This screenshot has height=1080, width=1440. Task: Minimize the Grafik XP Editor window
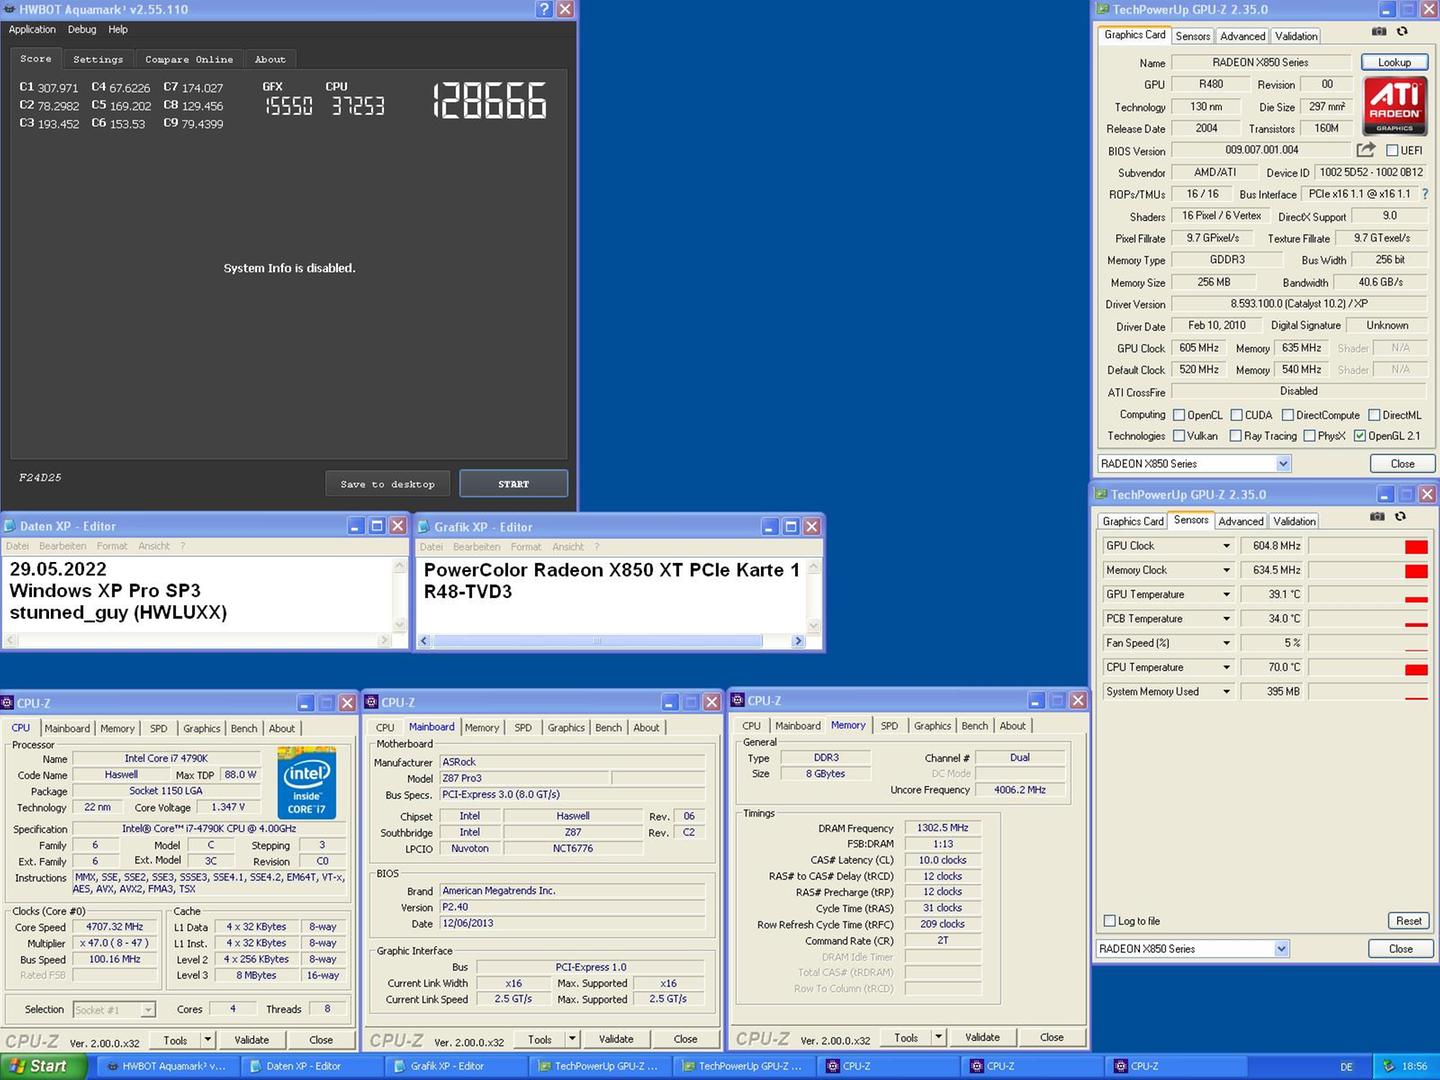tap(769, 526)
